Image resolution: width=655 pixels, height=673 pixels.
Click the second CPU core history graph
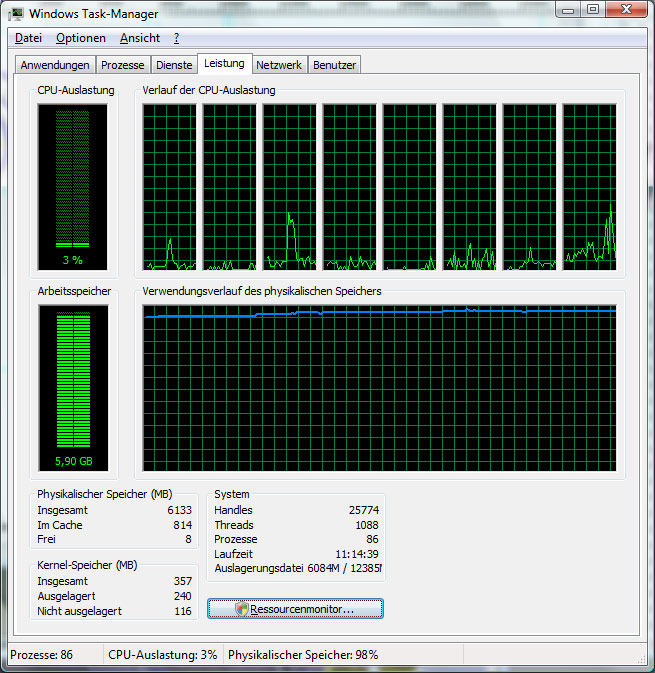tap(230, 187)
